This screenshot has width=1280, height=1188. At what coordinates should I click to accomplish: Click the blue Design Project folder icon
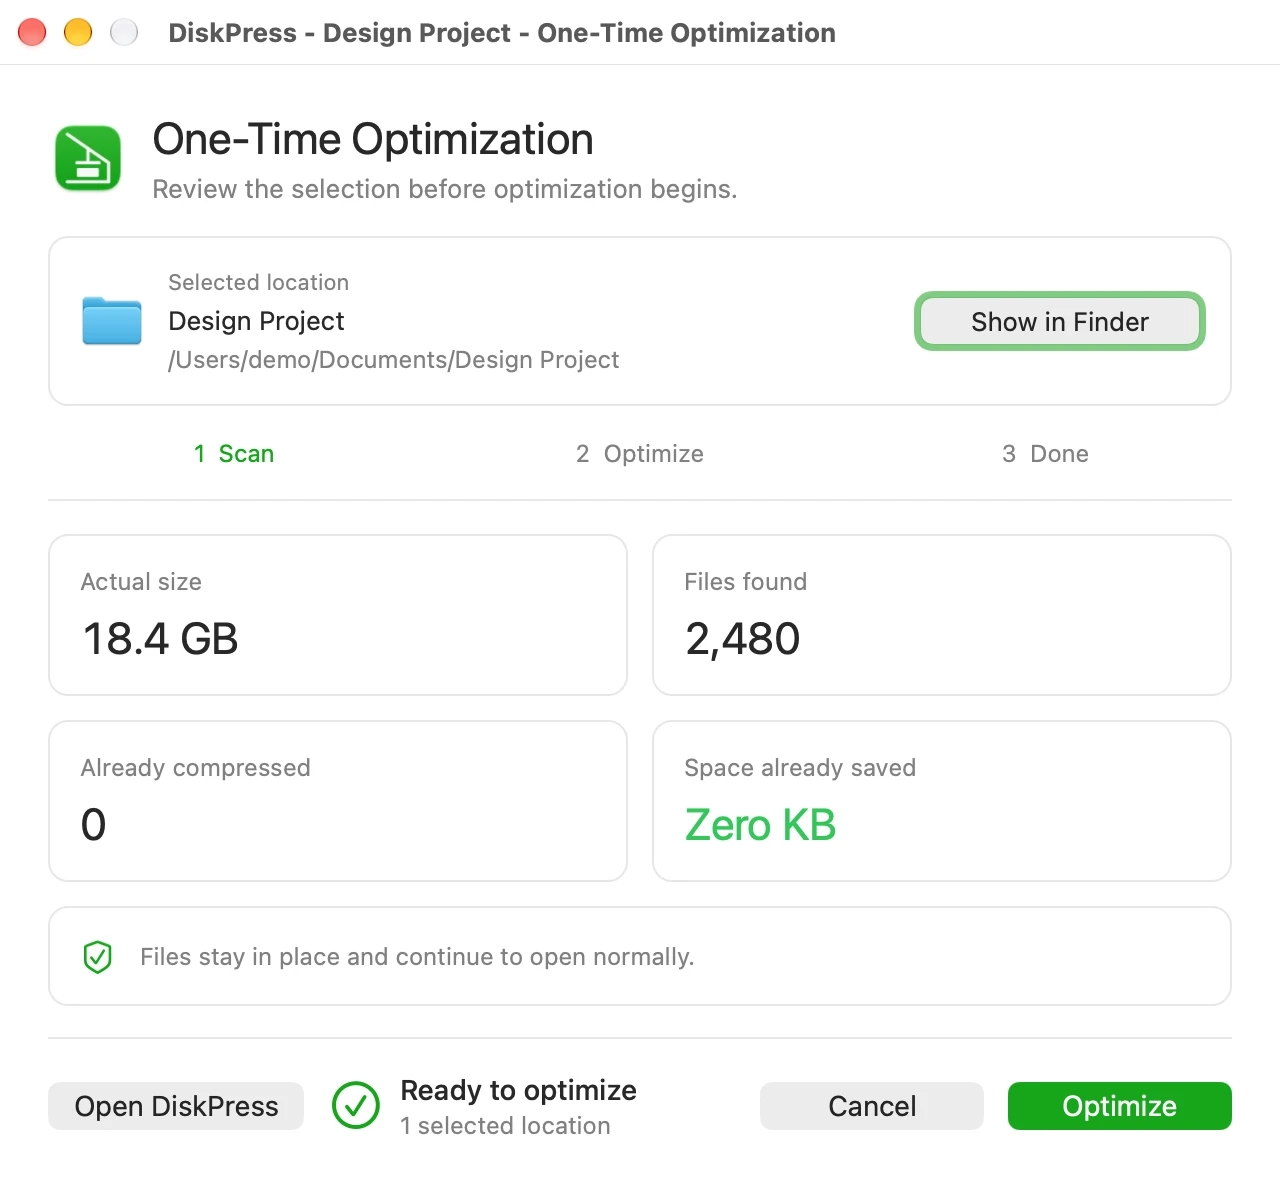tap(112, 321)
